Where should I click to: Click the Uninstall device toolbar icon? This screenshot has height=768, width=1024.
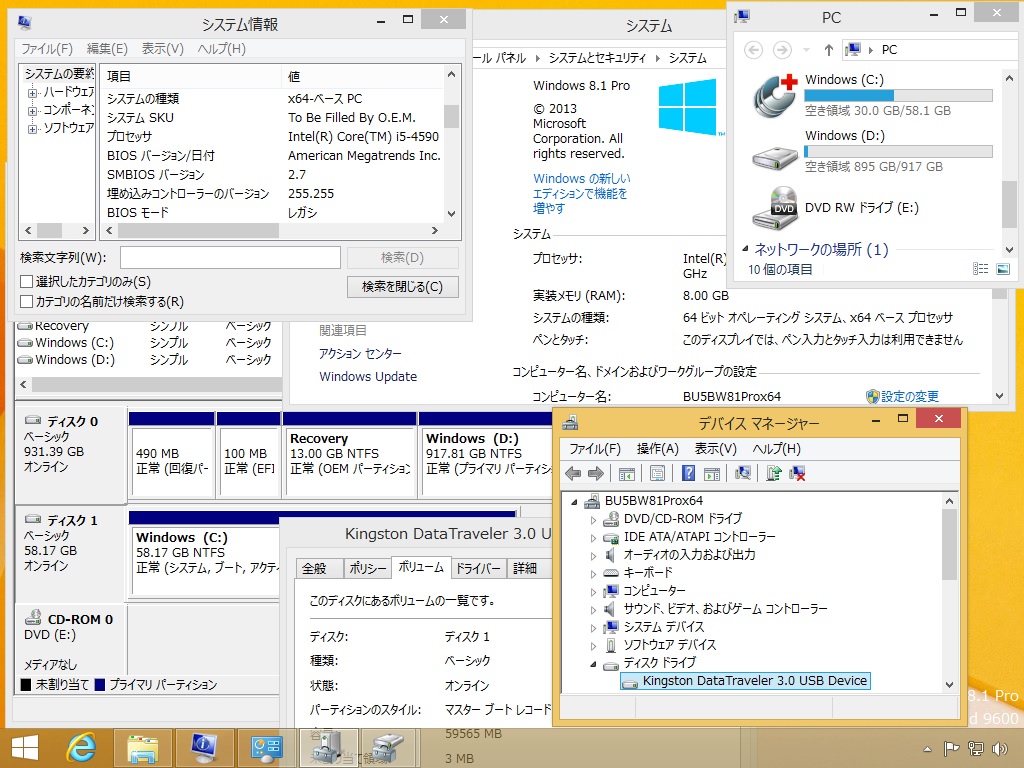pos(797,473)
